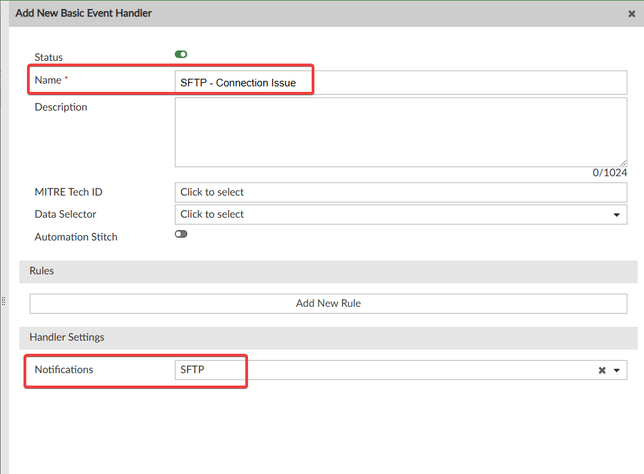Image resolution: width=644 pixels, height=474 pixels.
Task: Open the Data Selector field
Action: (401, 214)
